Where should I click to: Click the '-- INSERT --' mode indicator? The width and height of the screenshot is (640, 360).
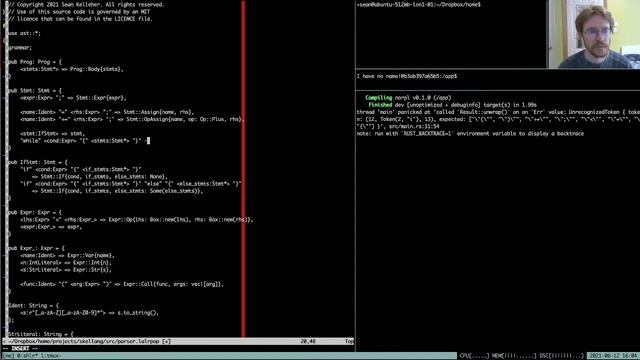(20, 349)
